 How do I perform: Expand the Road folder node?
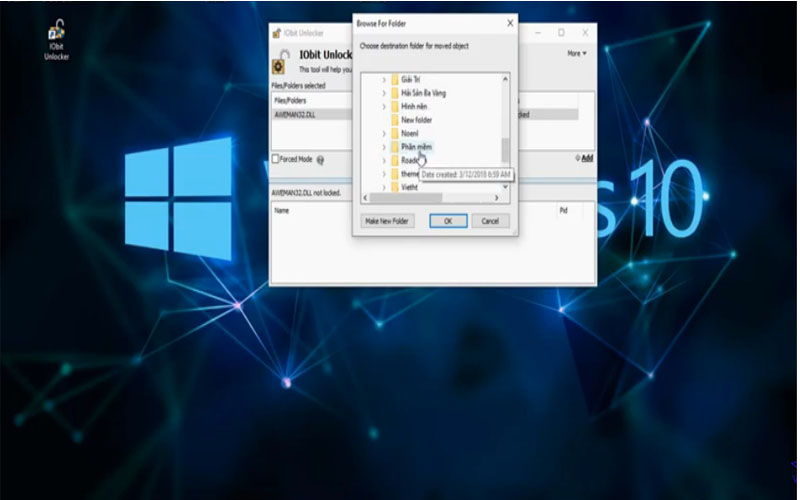(384, 160)
